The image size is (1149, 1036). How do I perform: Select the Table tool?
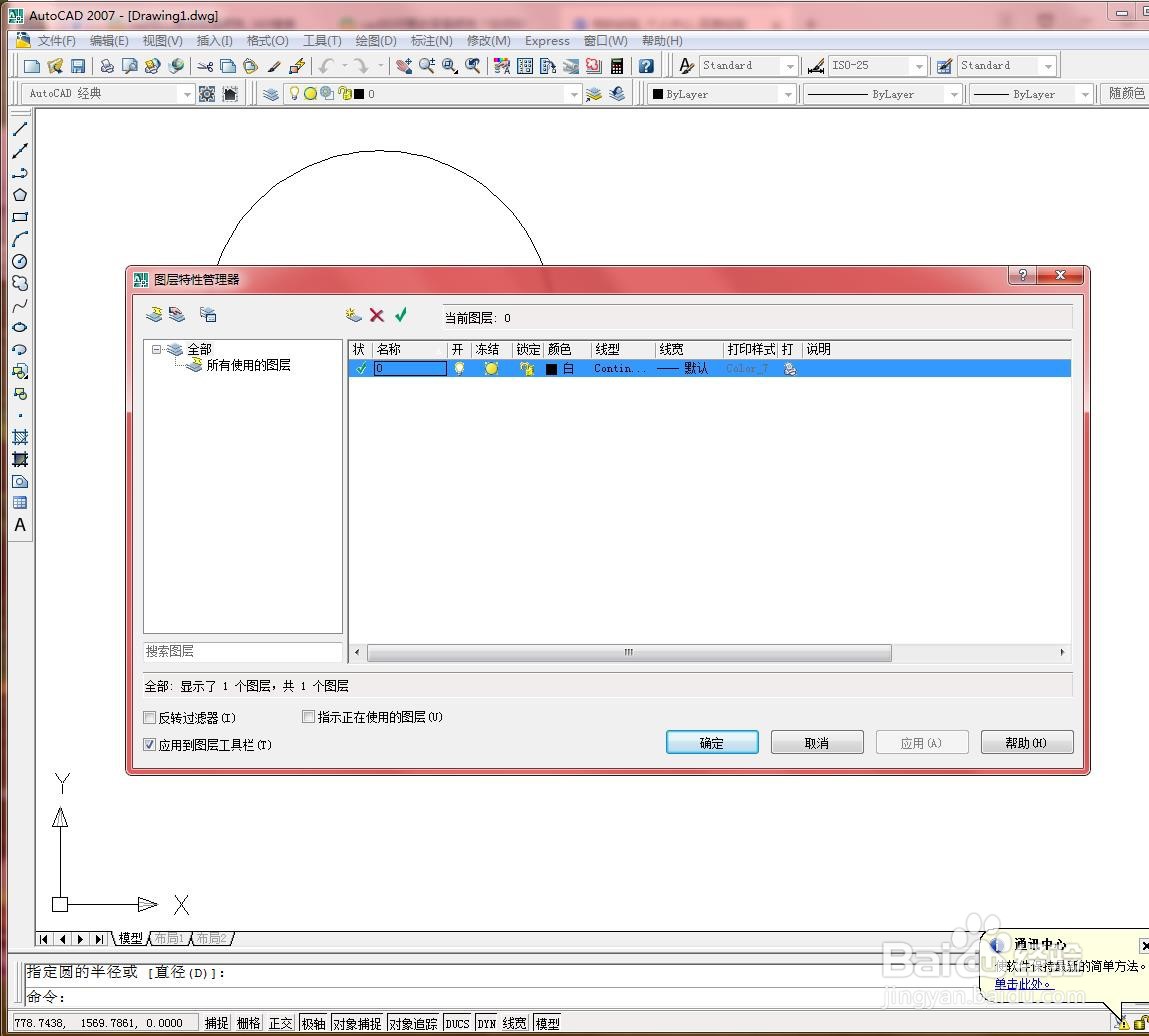coord(20,503)
